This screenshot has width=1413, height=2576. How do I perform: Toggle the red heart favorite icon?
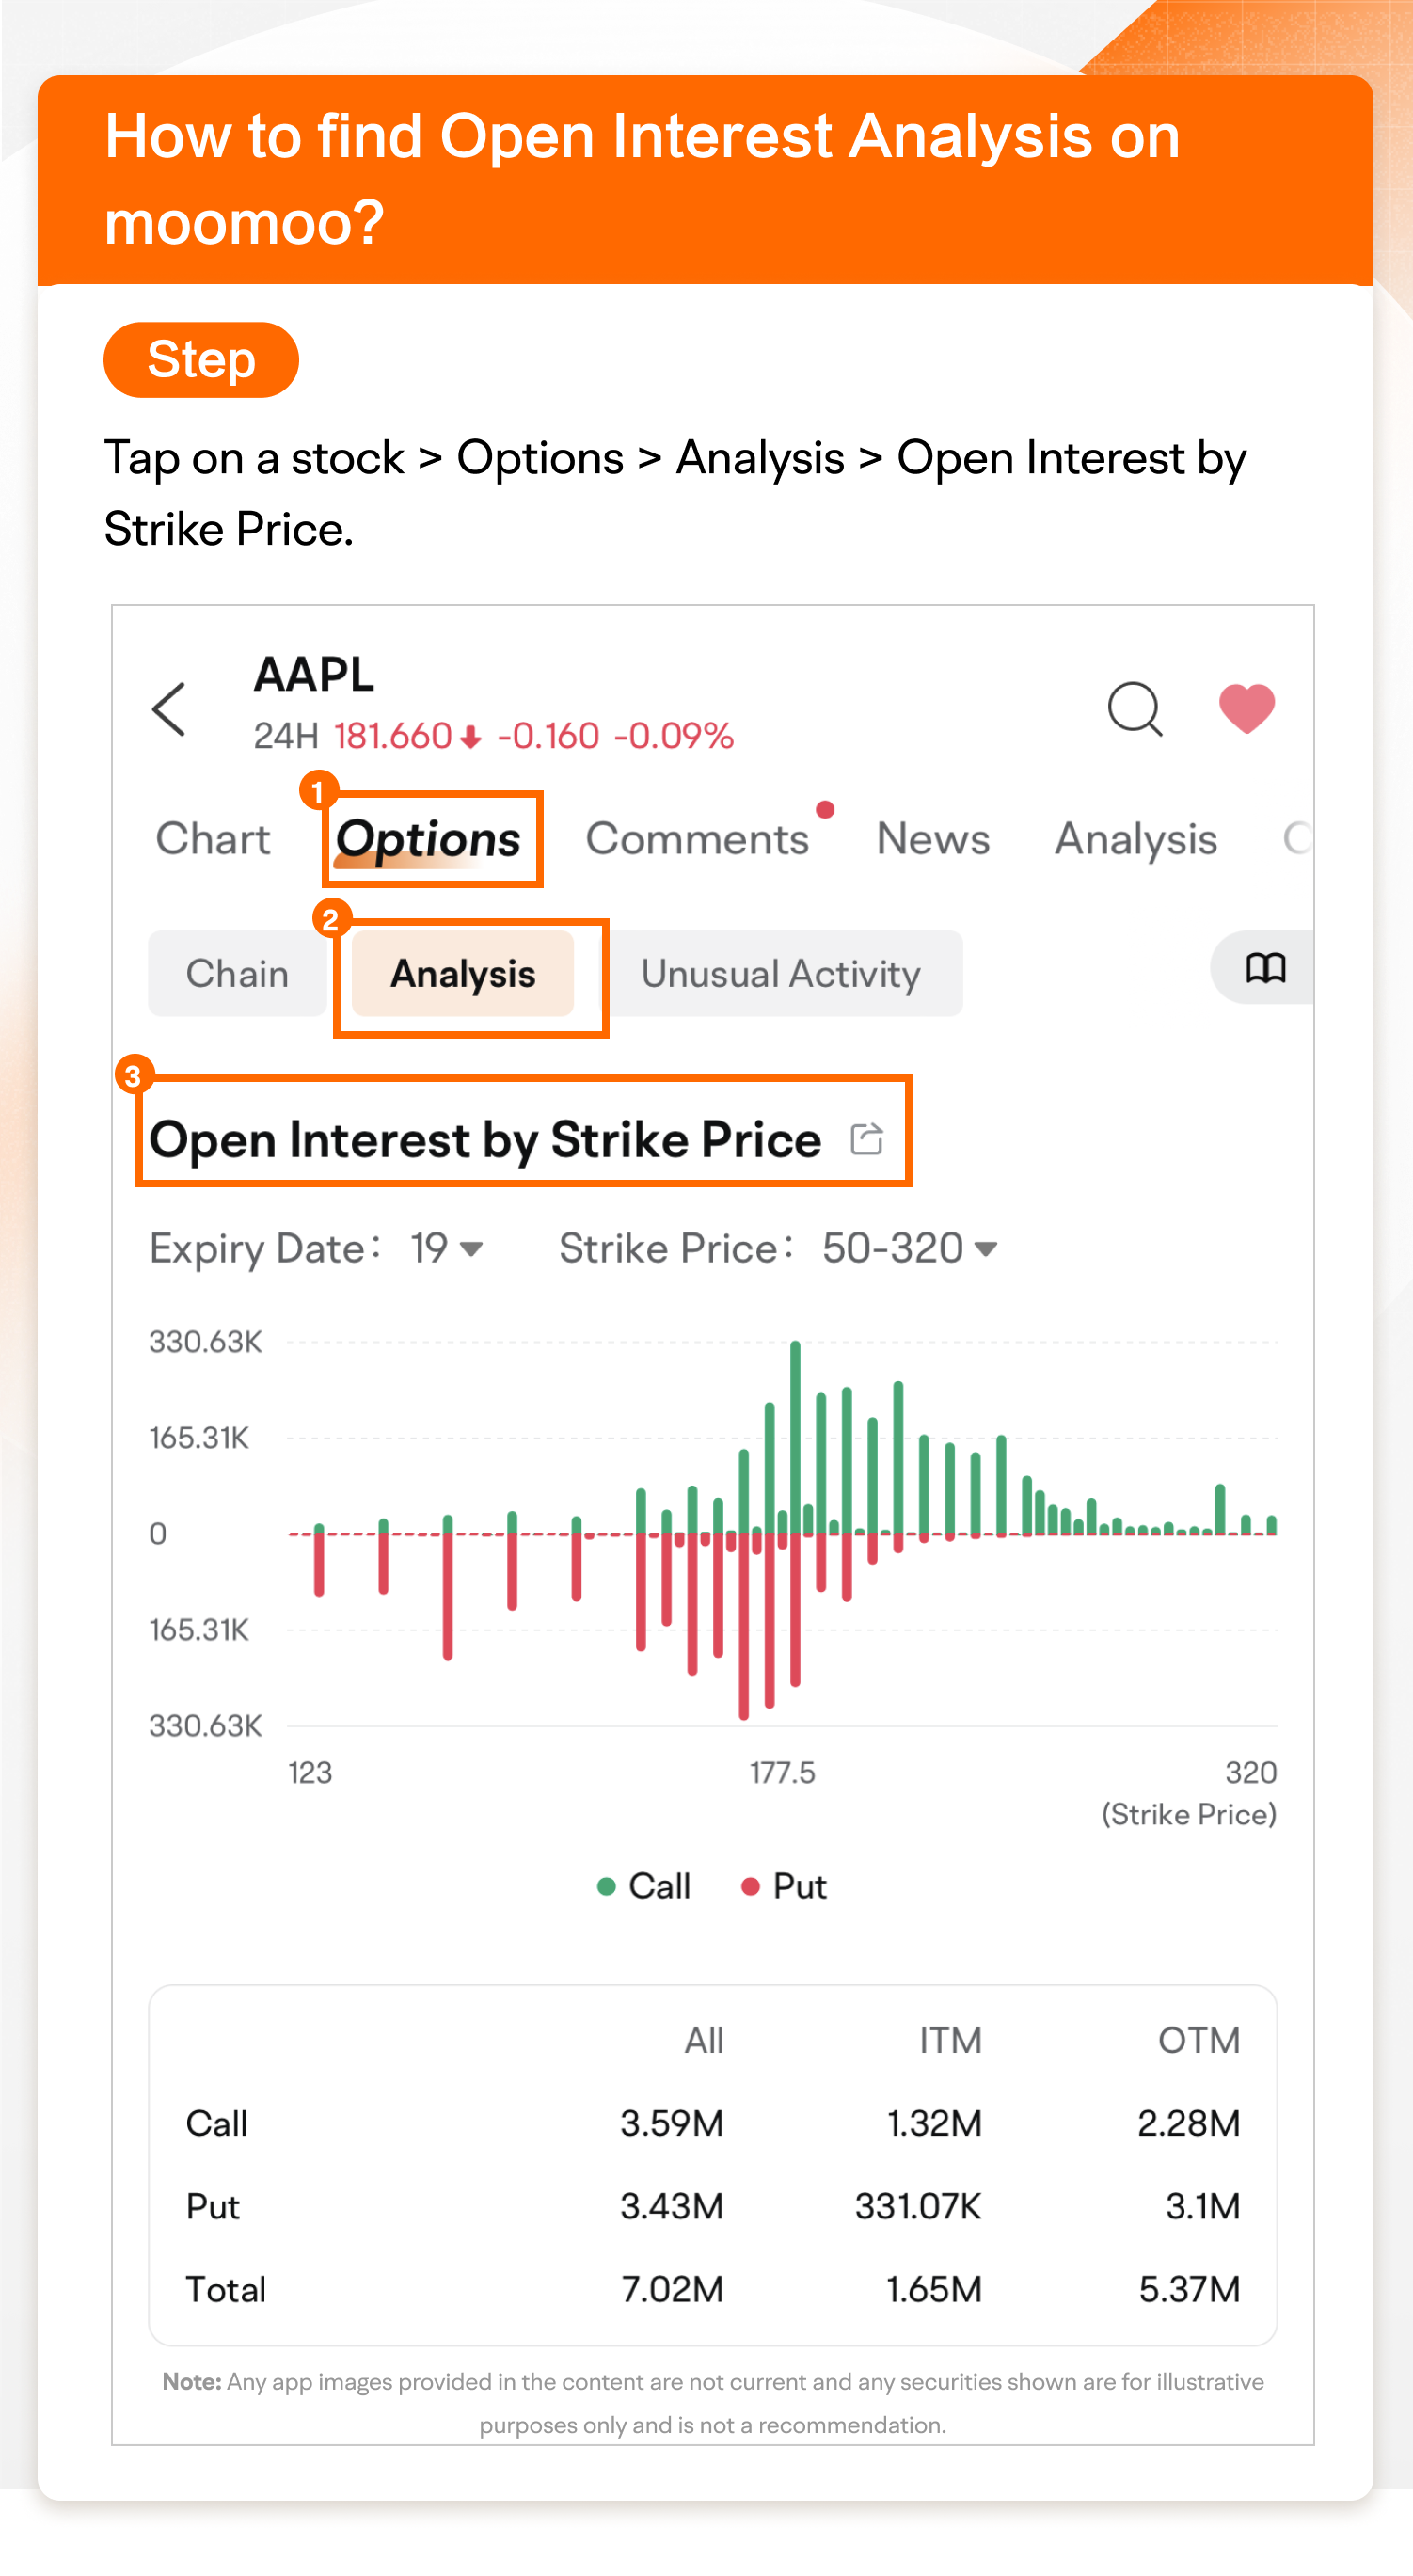(x=1246, y=708)
